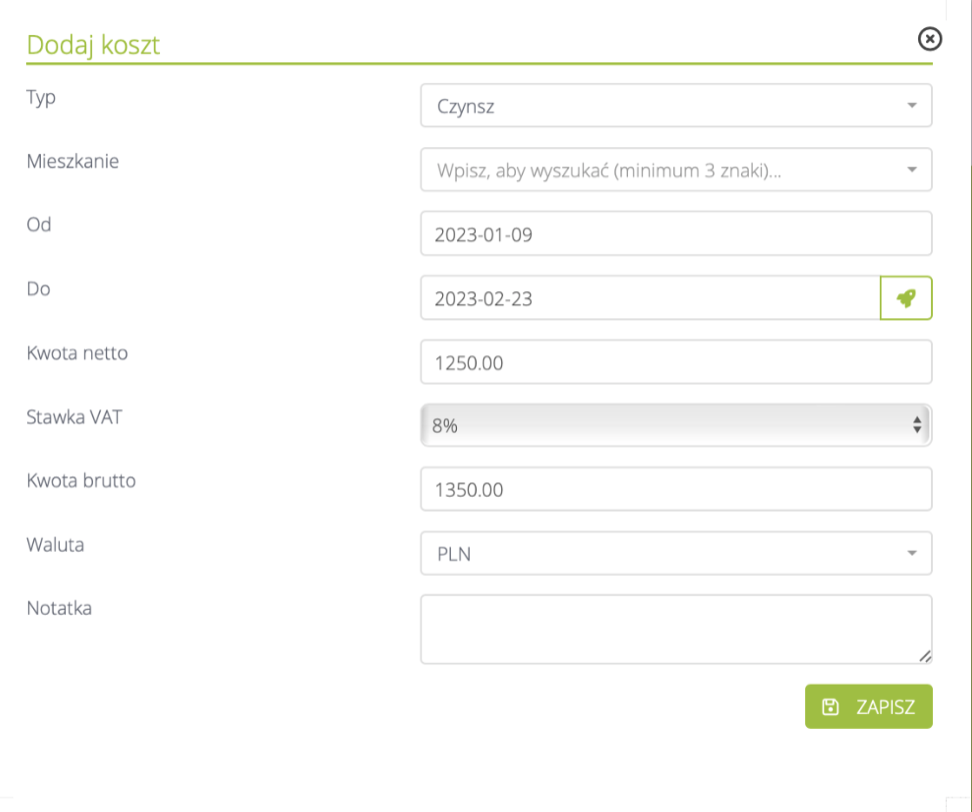Expand the Mieszkanie search dropdown arrow

(912, 170)
